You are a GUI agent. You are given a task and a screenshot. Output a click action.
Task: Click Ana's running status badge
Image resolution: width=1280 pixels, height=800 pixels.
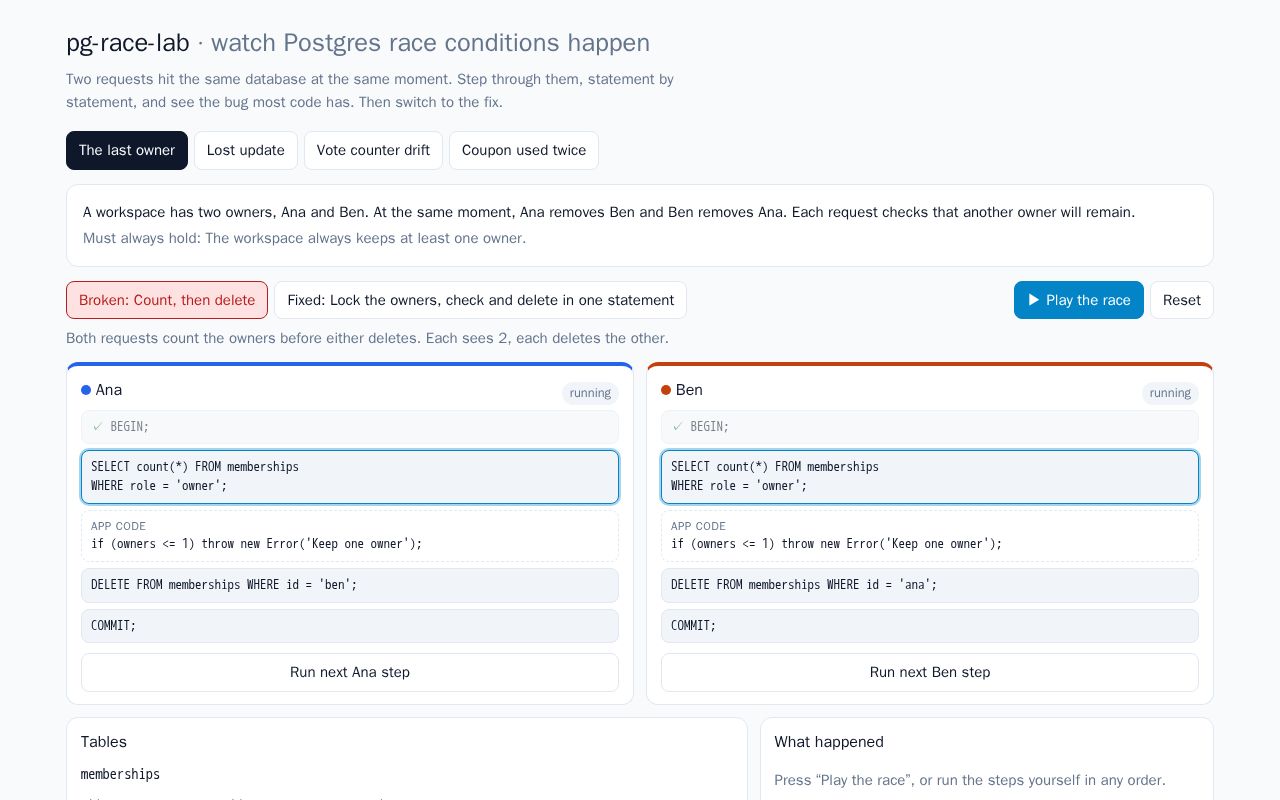(590, 393)
